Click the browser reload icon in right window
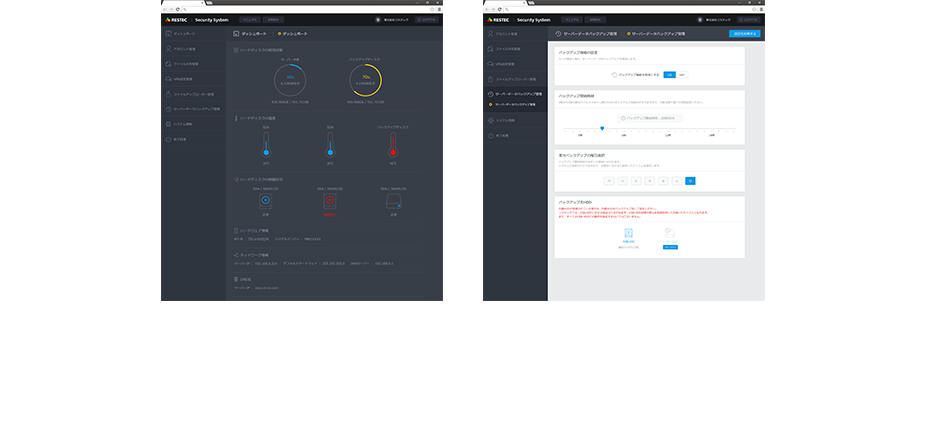This screenshot has height=435, width=925. [500, 9]
